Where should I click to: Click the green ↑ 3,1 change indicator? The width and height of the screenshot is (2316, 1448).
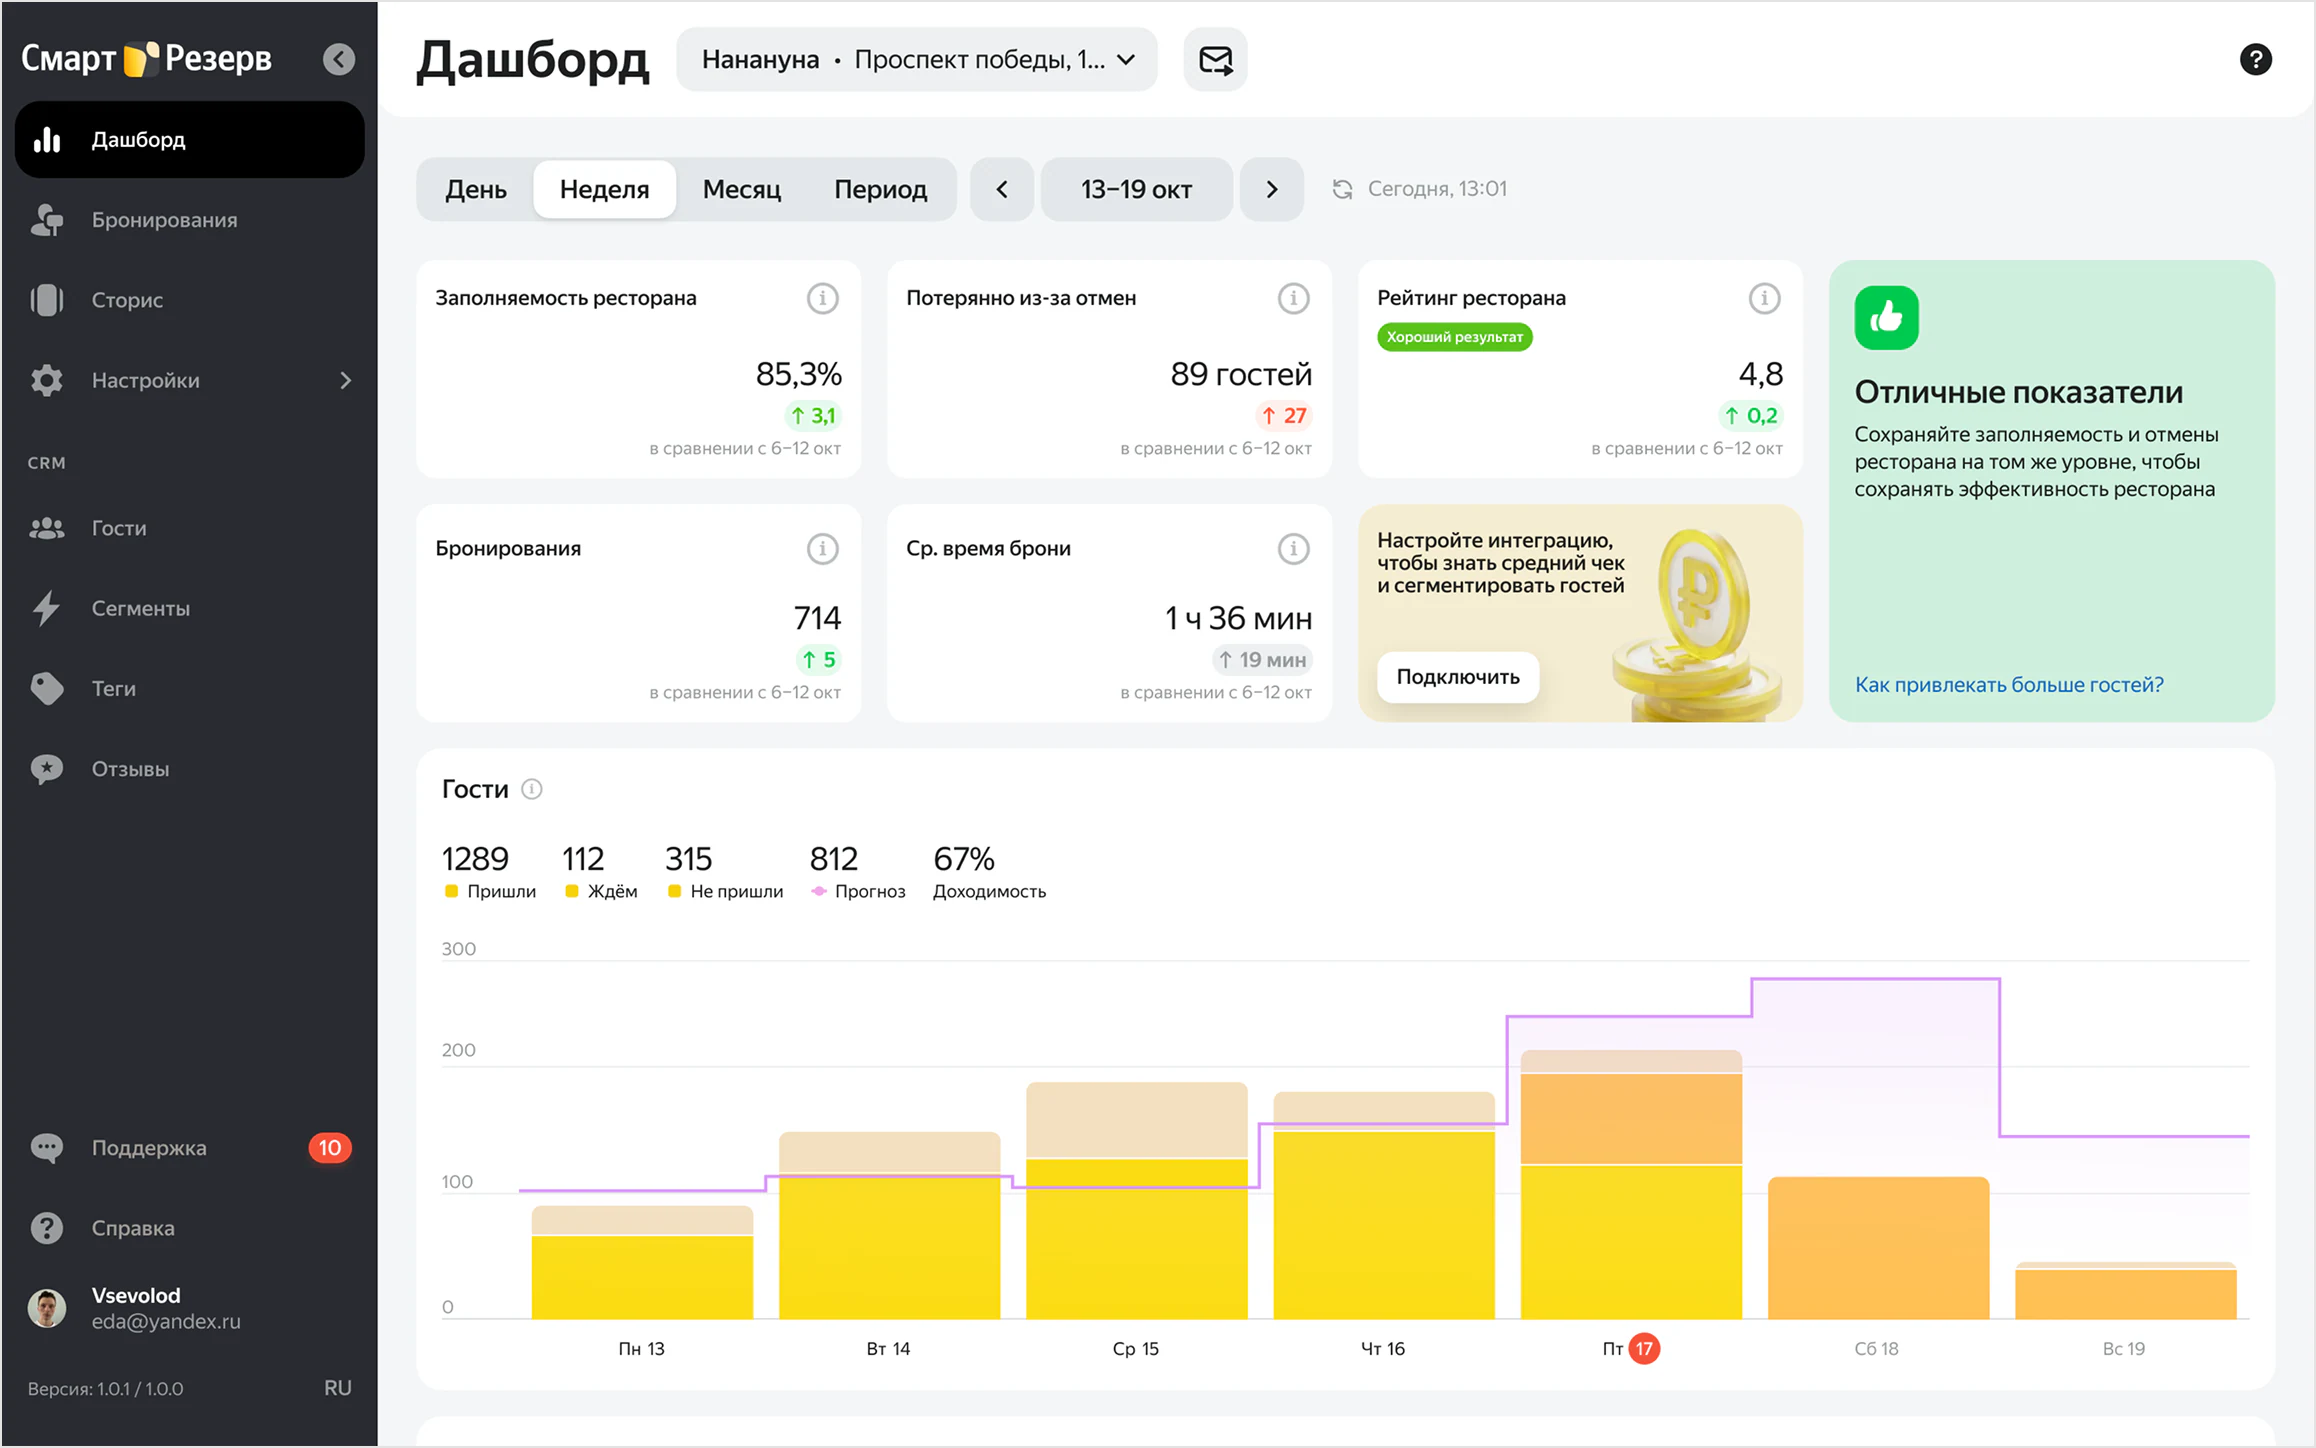point(813,416)
